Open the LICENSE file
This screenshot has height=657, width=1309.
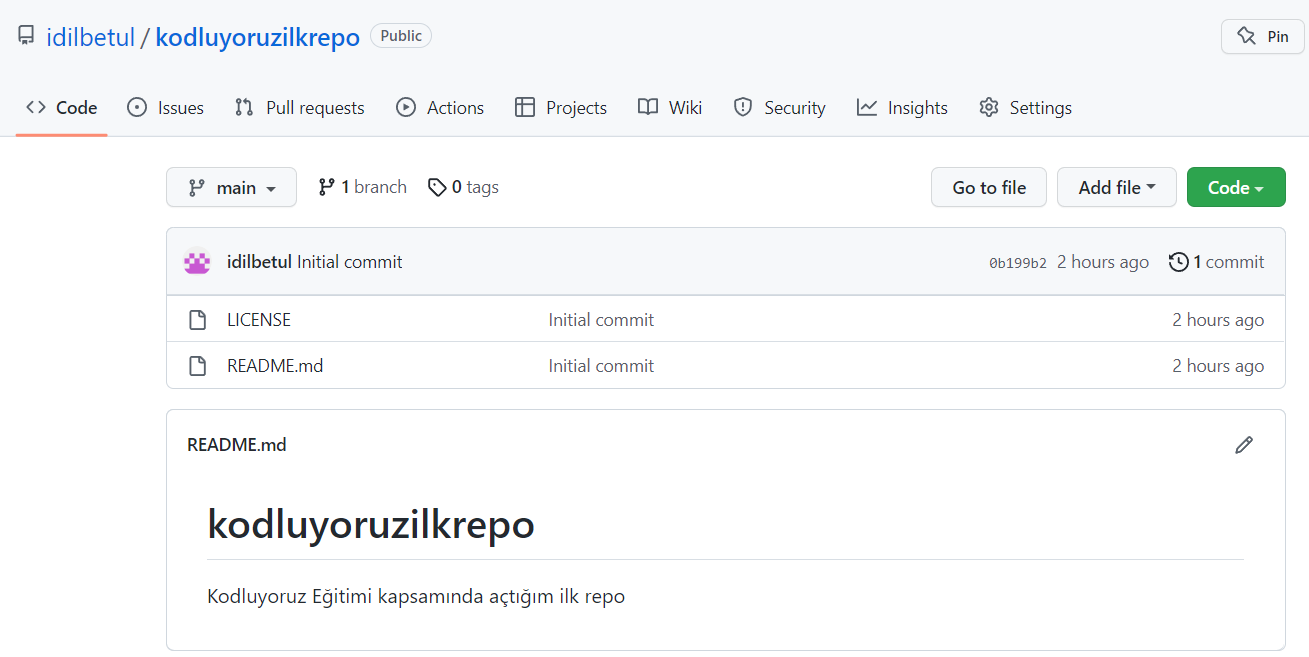tap(259, 320)
